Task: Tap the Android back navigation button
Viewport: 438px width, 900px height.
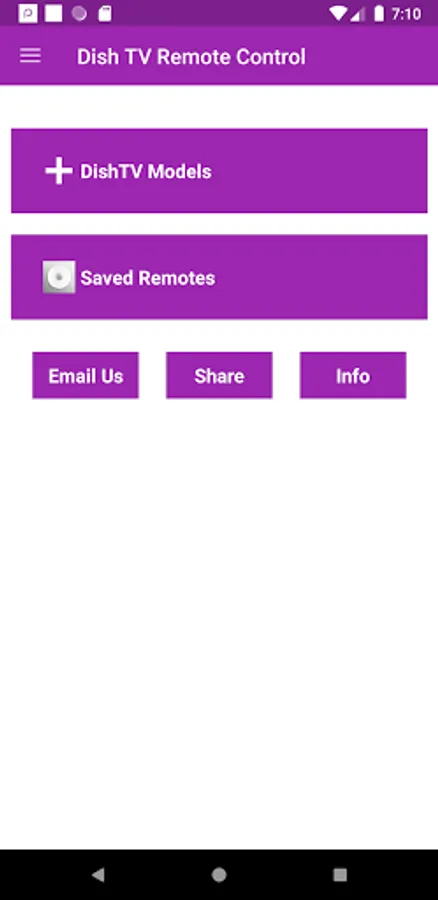Action: click(98, 874)
